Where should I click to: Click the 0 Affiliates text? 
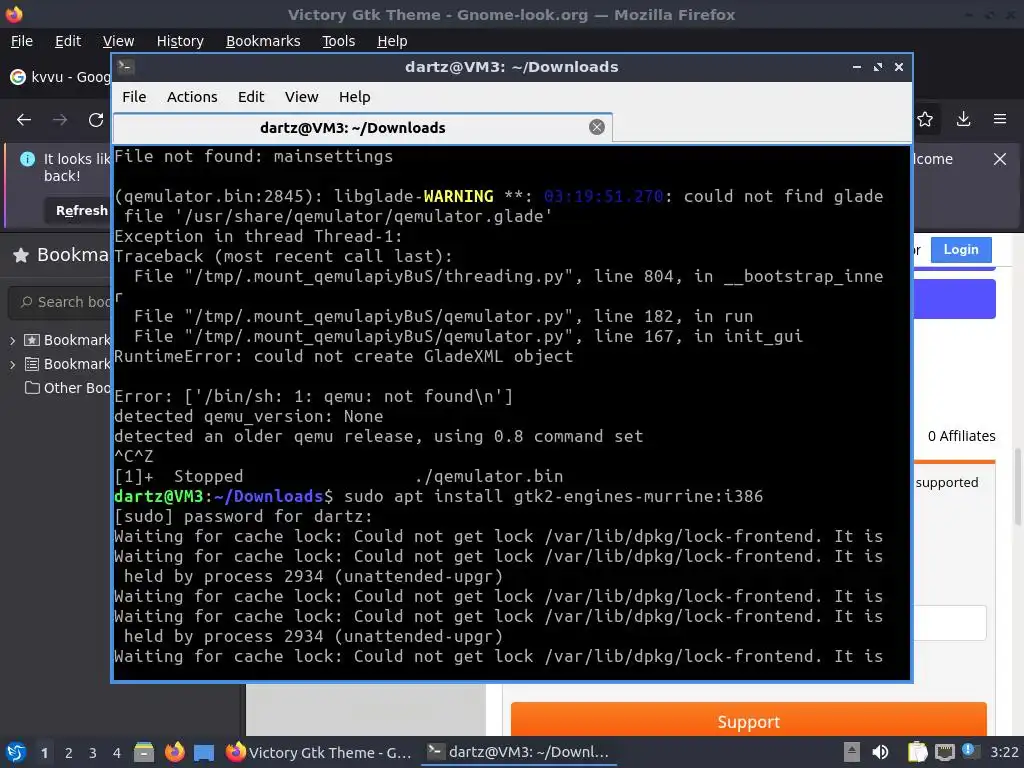pyautogui.click(x=961, y=436)
